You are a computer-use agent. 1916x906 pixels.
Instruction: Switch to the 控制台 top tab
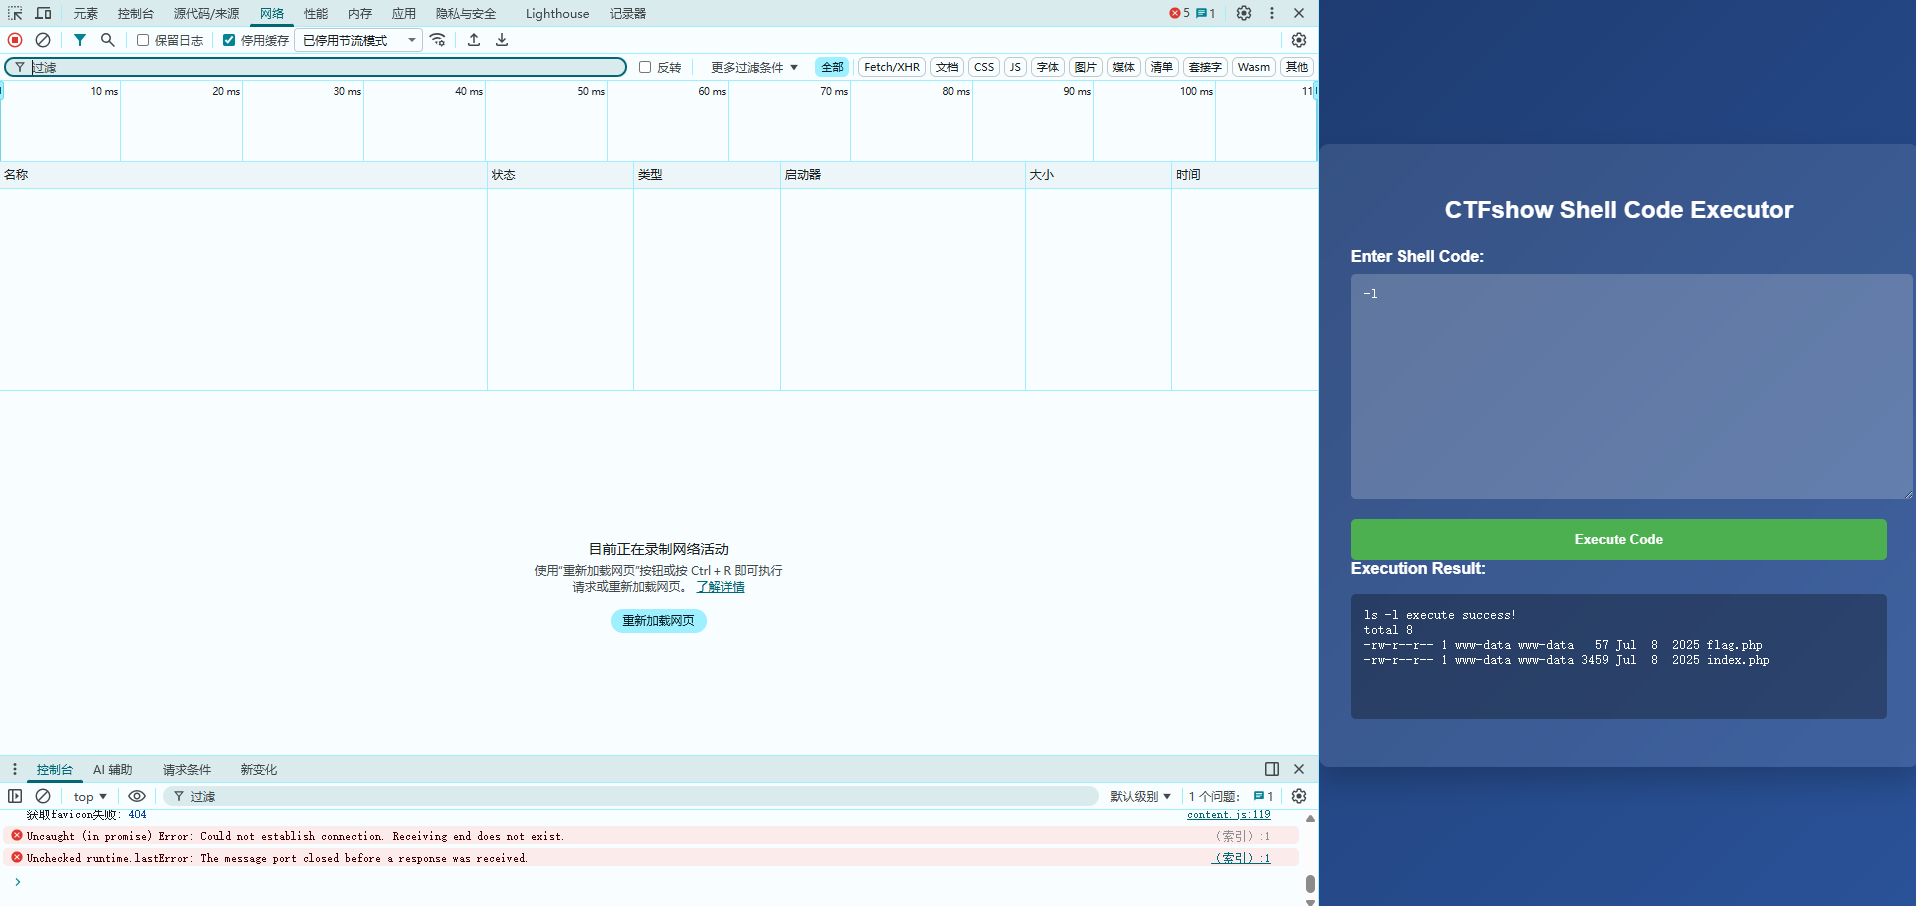click(x=136, y=13)
